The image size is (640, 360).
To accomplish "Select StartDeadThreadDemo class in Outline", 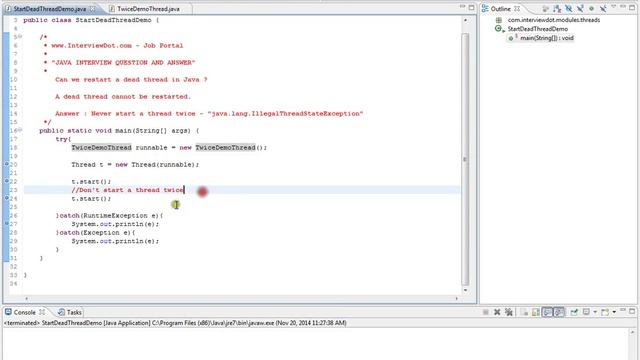I will click(538, 29).
